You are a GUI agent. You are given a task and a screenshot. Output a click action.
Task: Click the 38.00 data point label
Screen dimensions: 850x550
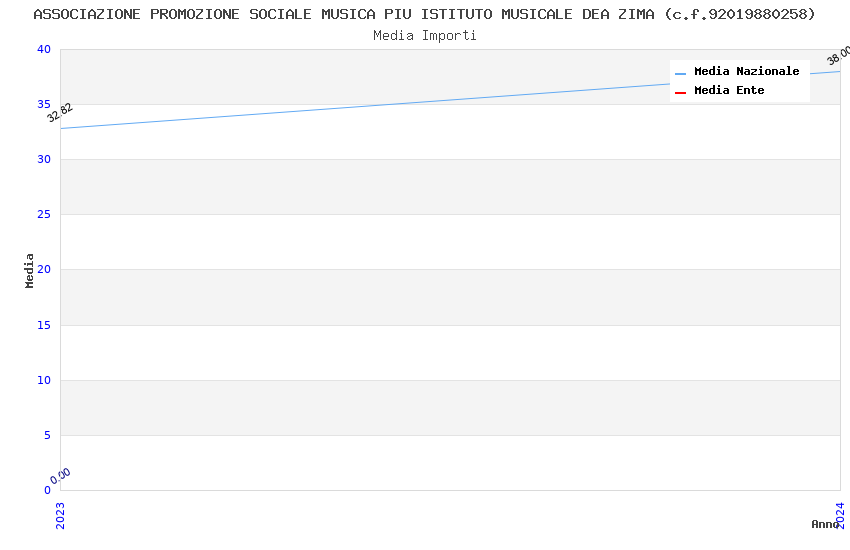pyautogui.click(x=838, y=56)
